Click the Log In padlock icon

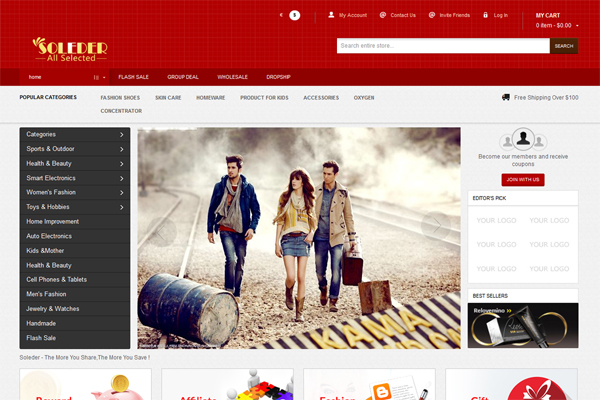click(485, 15)
